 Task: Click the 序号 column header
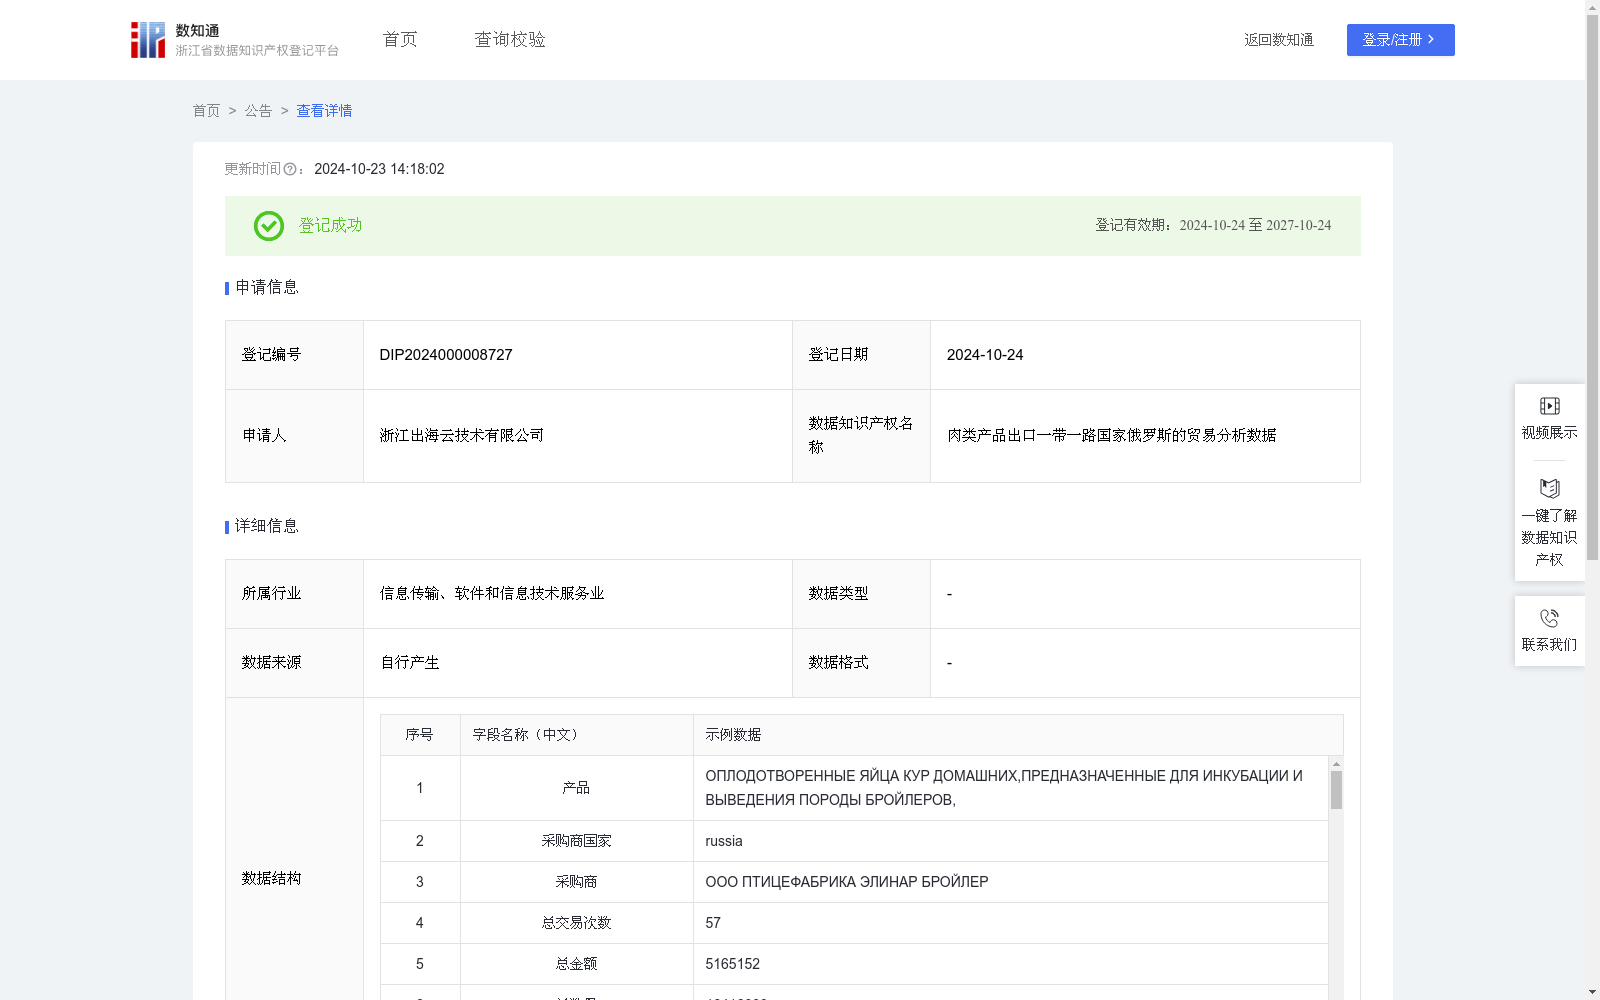click(x=420, y=735)
